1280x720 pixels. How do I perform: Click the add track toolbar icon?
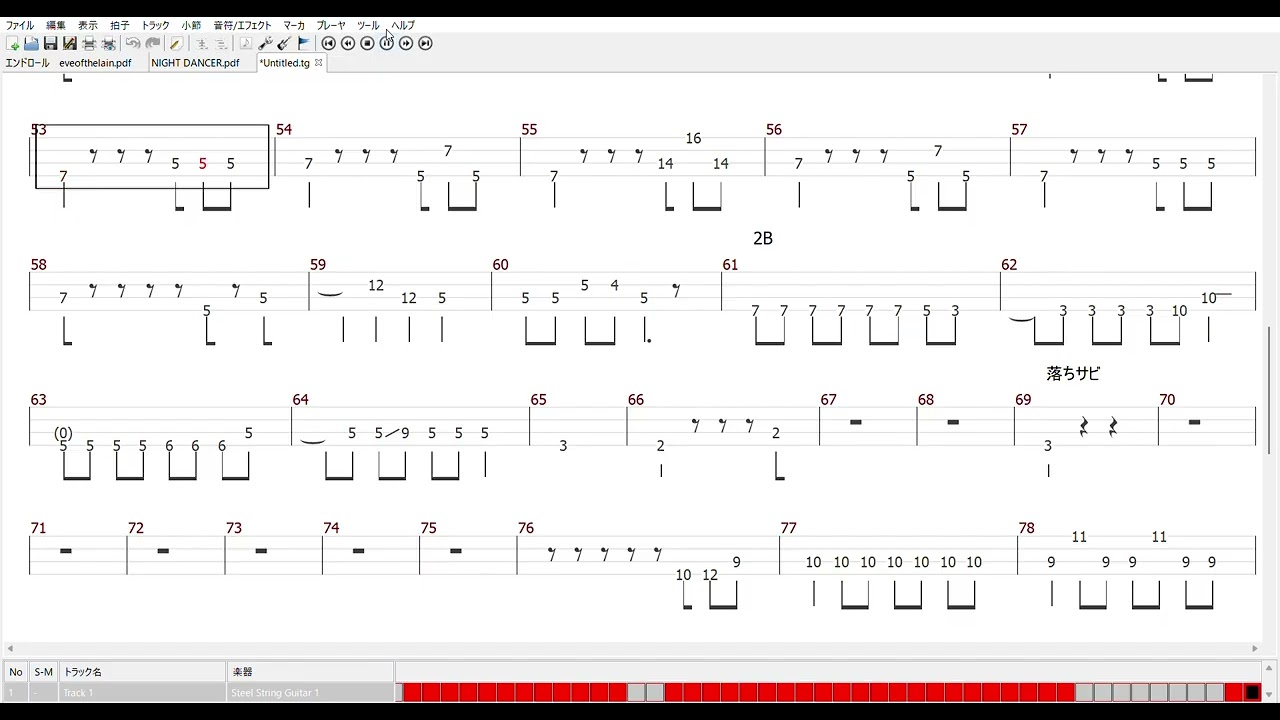click(x=201, y=44)
